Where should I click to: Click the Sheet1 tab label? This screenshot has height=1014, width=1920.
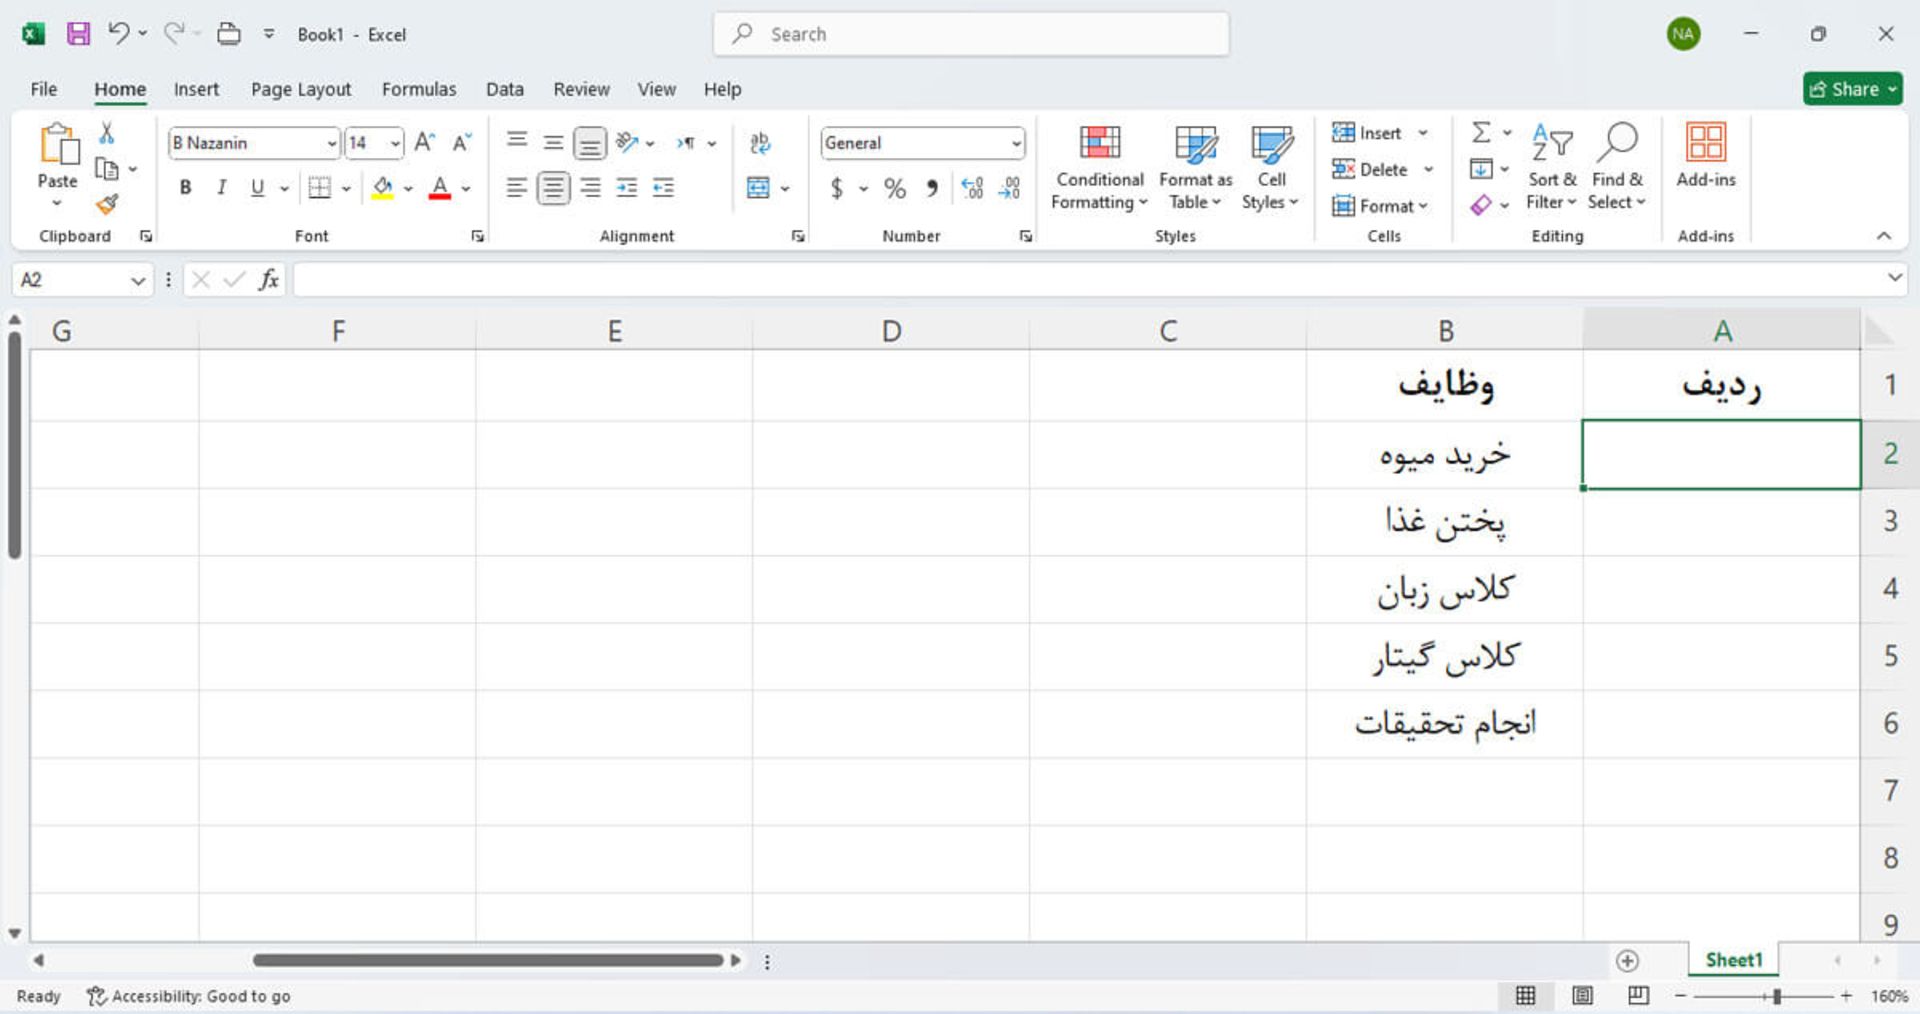pyautogui.click(x=1732, y=959)
